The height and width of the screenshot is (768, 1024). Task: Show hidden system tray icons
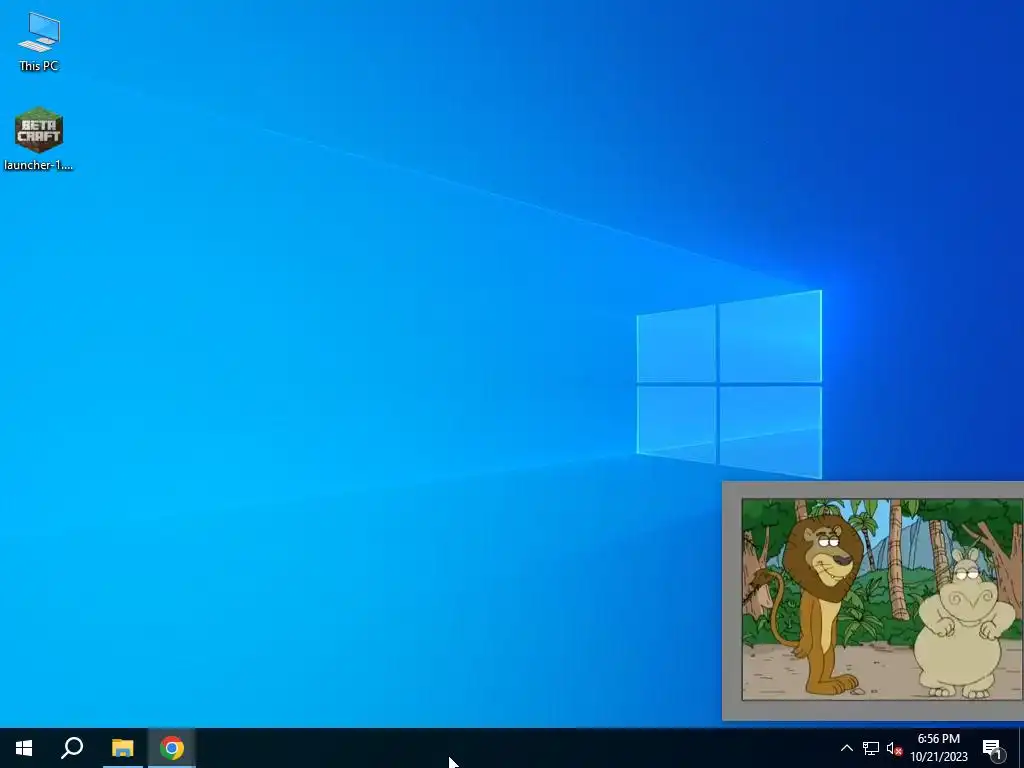click(846, 748)
